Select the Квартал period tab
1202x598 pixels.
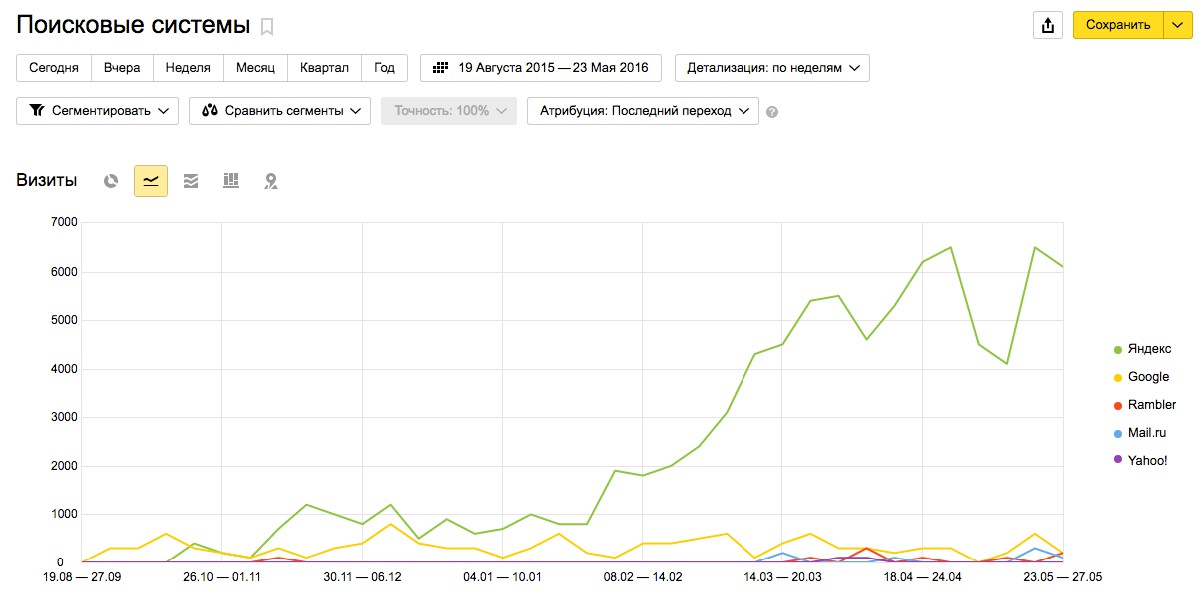324,68
